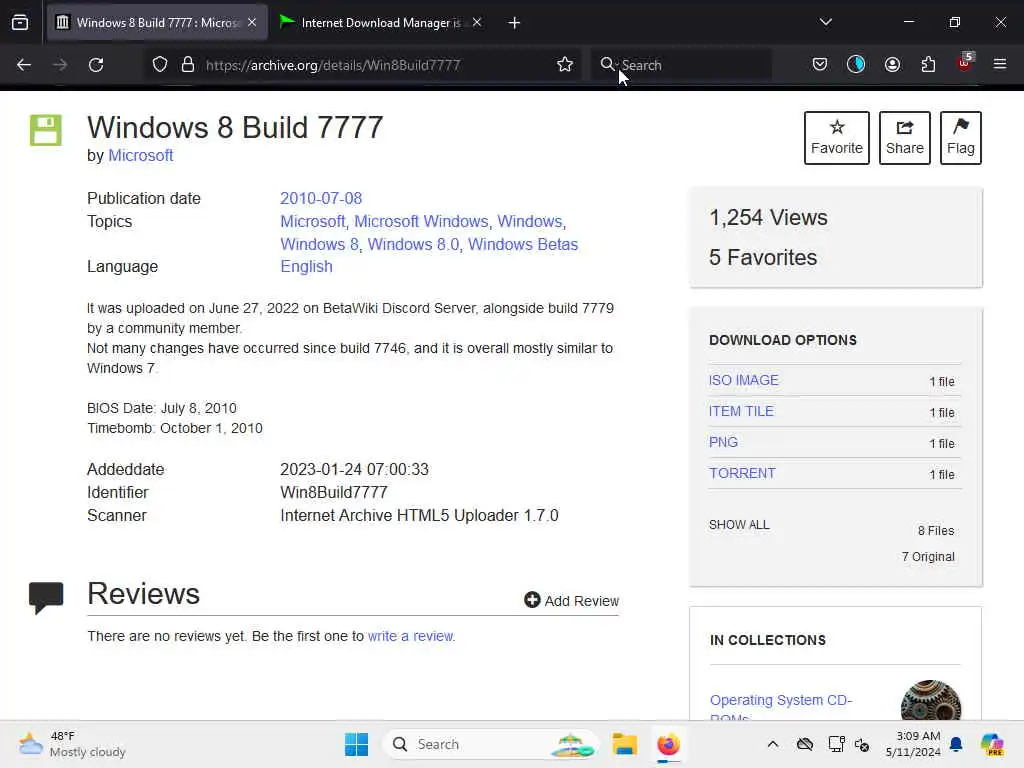Open the blue circular extension icon
This screenshot has height=768, width=1024.
[x=856, y=65]
